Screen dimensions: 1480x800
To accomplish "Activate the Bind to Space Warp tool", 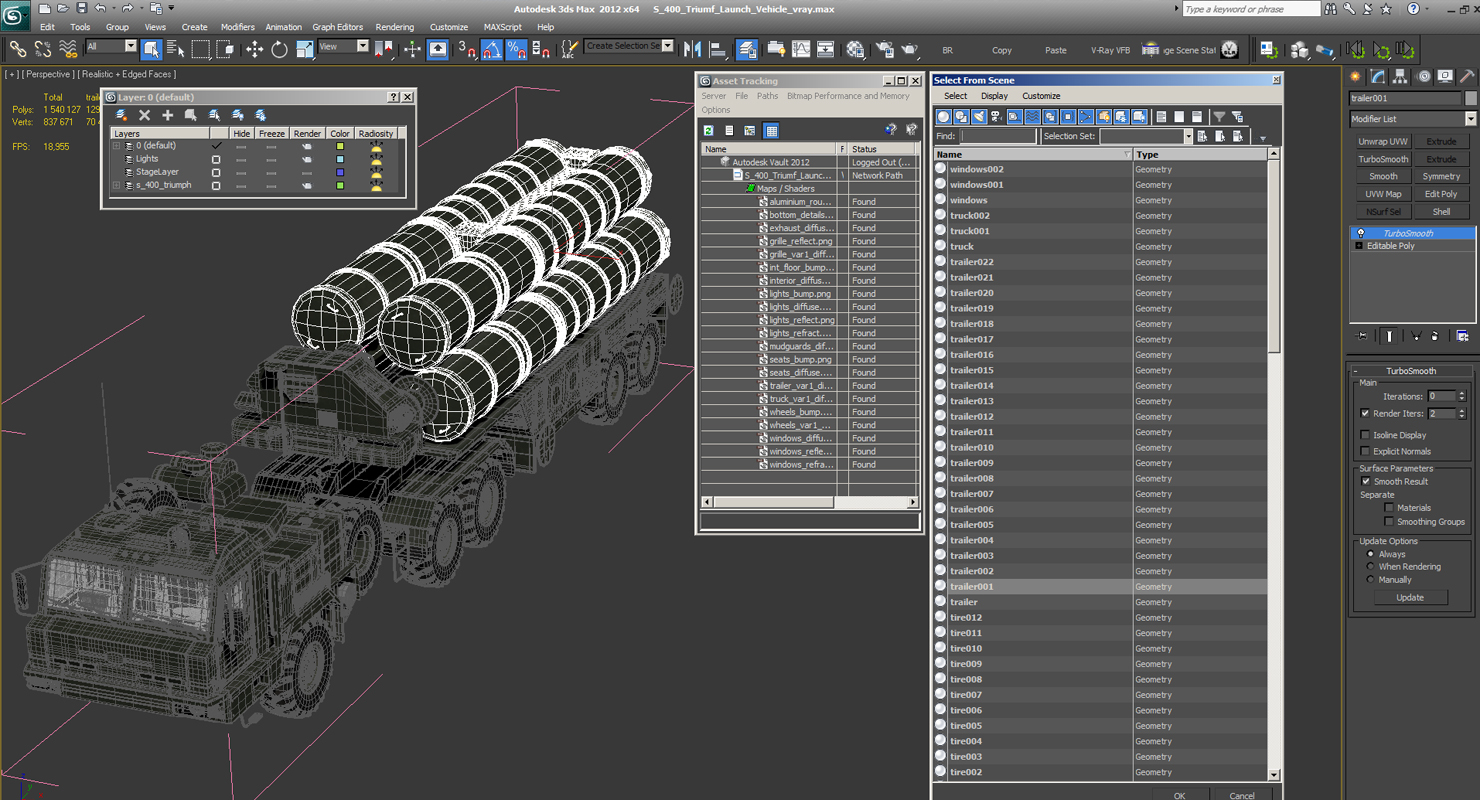I will pyautogui.click(x=68, y=48).
